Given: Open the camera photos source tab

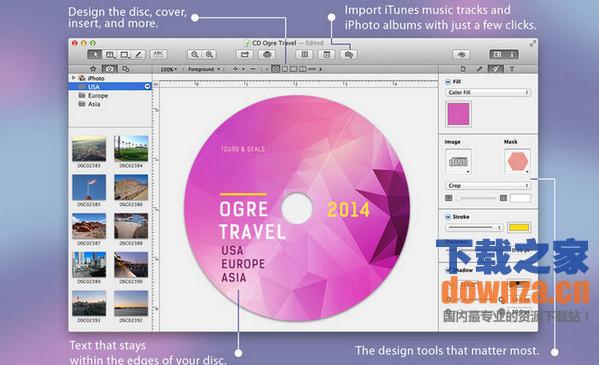Looking at the screenshot, I should pos(110,69).
